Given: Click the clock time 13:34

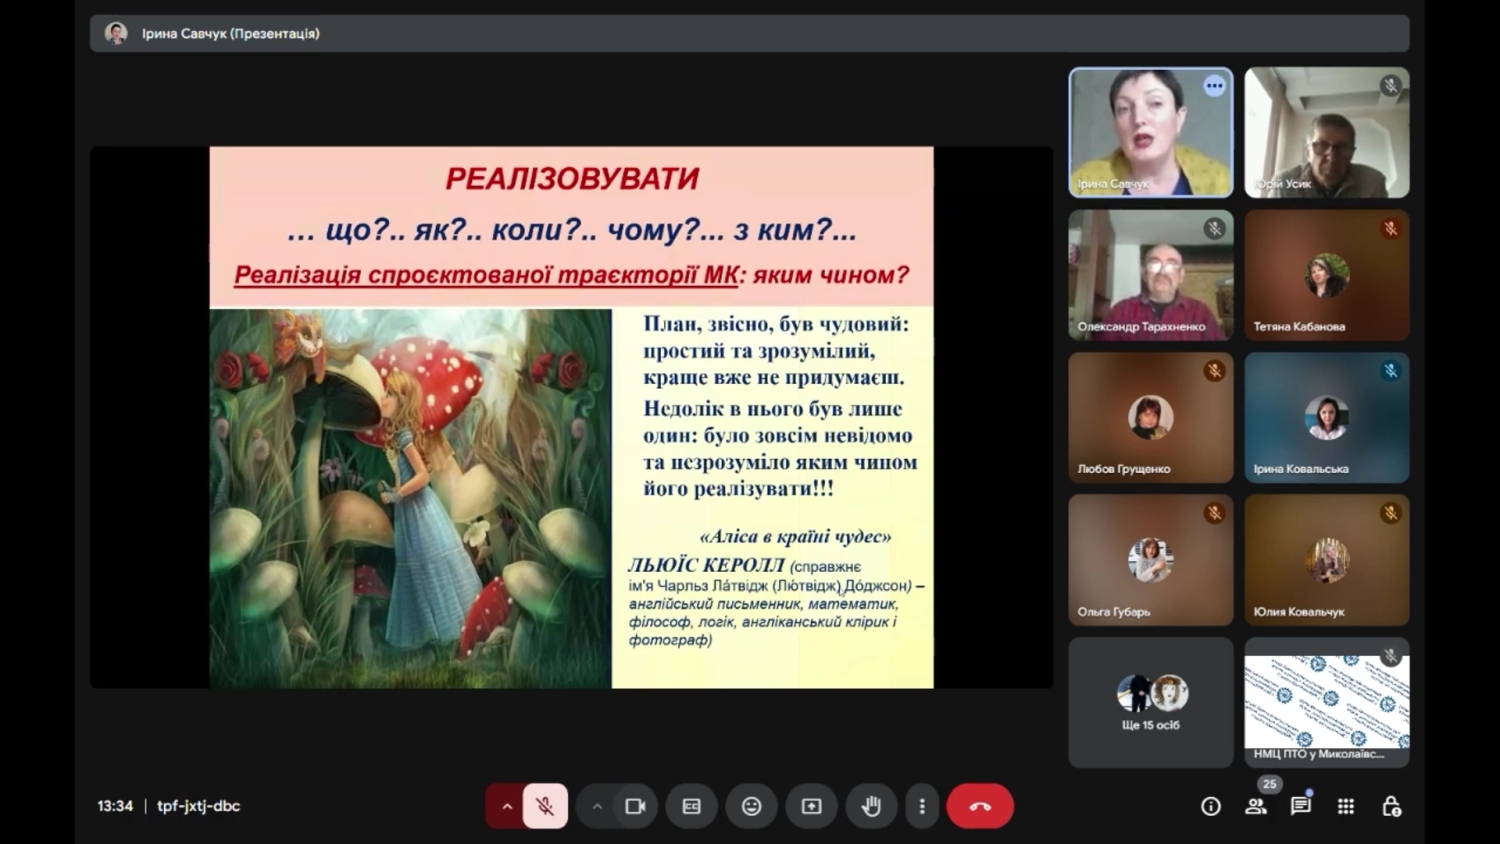Looking at the screenshot, I should 115,806.
